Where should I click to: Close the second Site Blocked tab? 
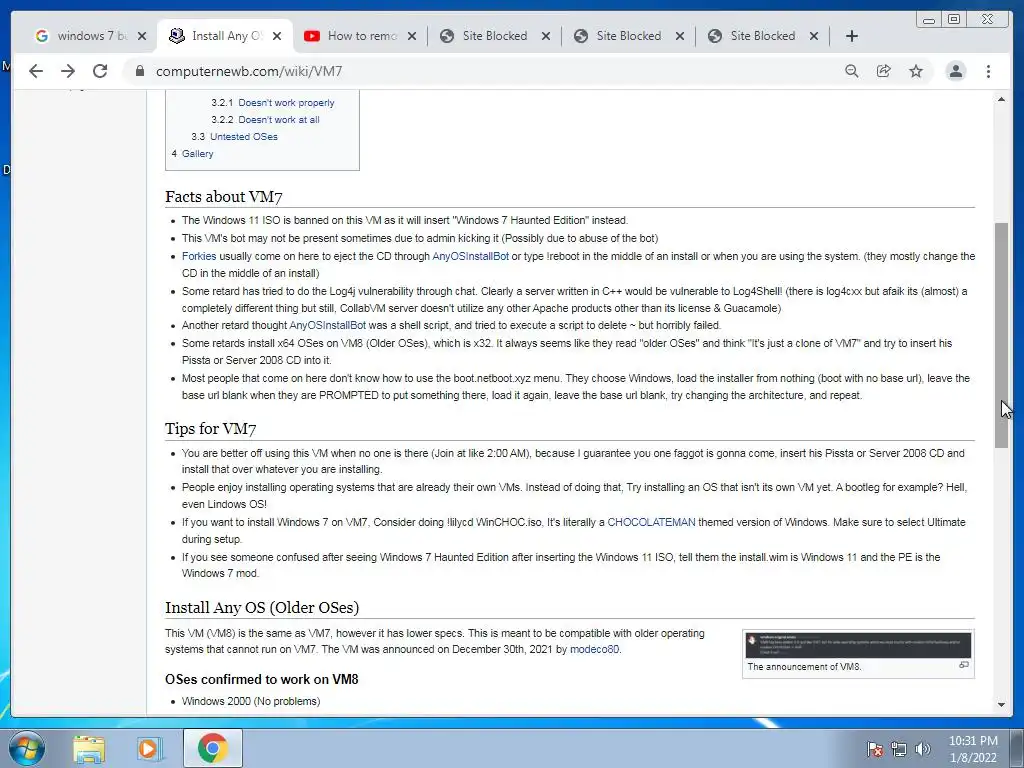point(680,36)
